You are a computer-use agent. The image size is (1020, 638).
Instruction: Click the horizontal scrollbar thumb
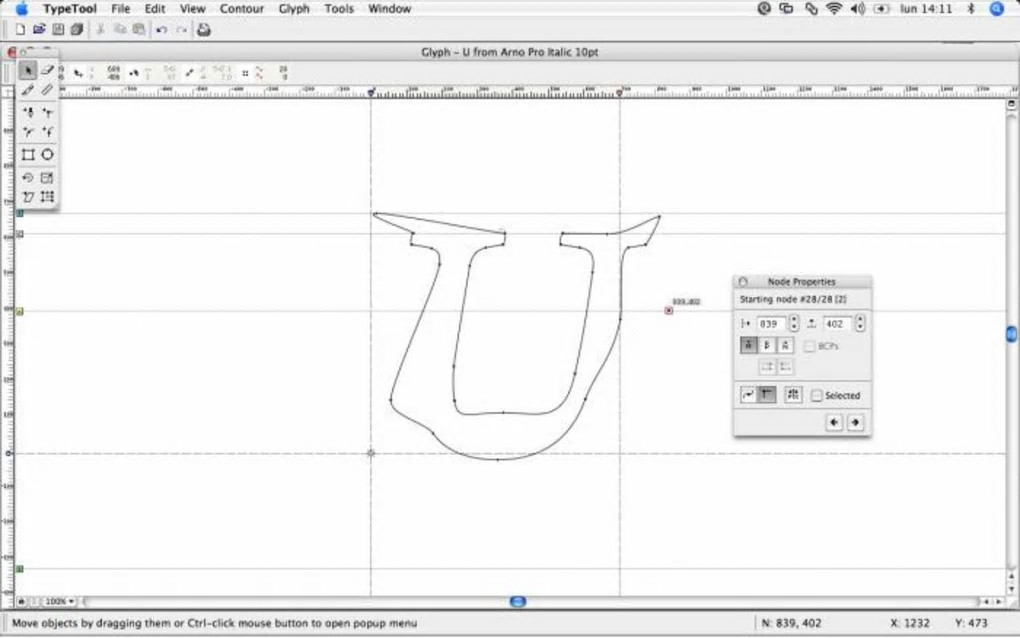click(x=517, y=602)
